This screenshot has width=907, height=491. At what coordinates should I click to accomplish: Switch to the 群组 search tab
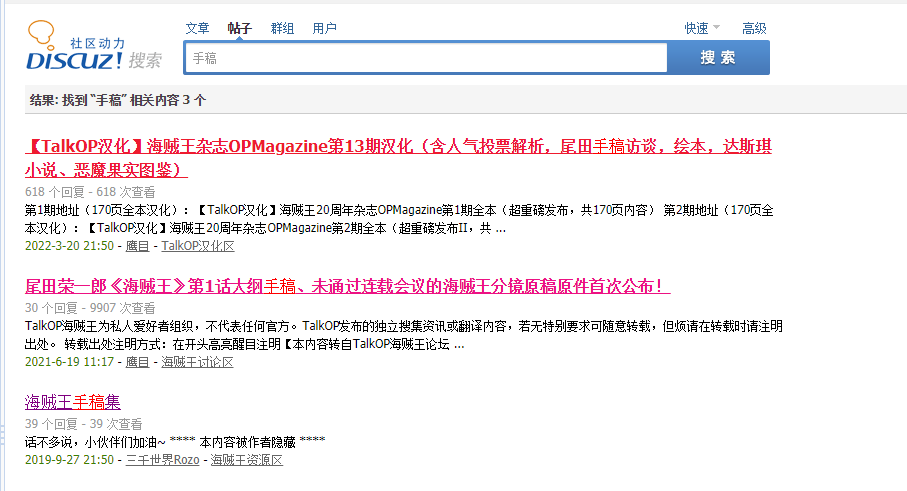[282, 28]
